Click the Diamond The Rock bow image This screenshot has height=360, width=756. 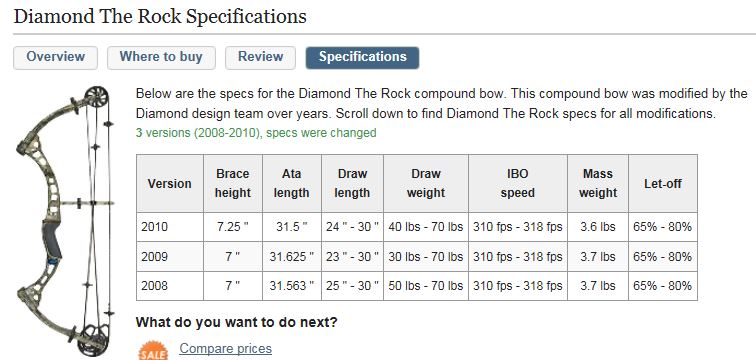[65, 222]
